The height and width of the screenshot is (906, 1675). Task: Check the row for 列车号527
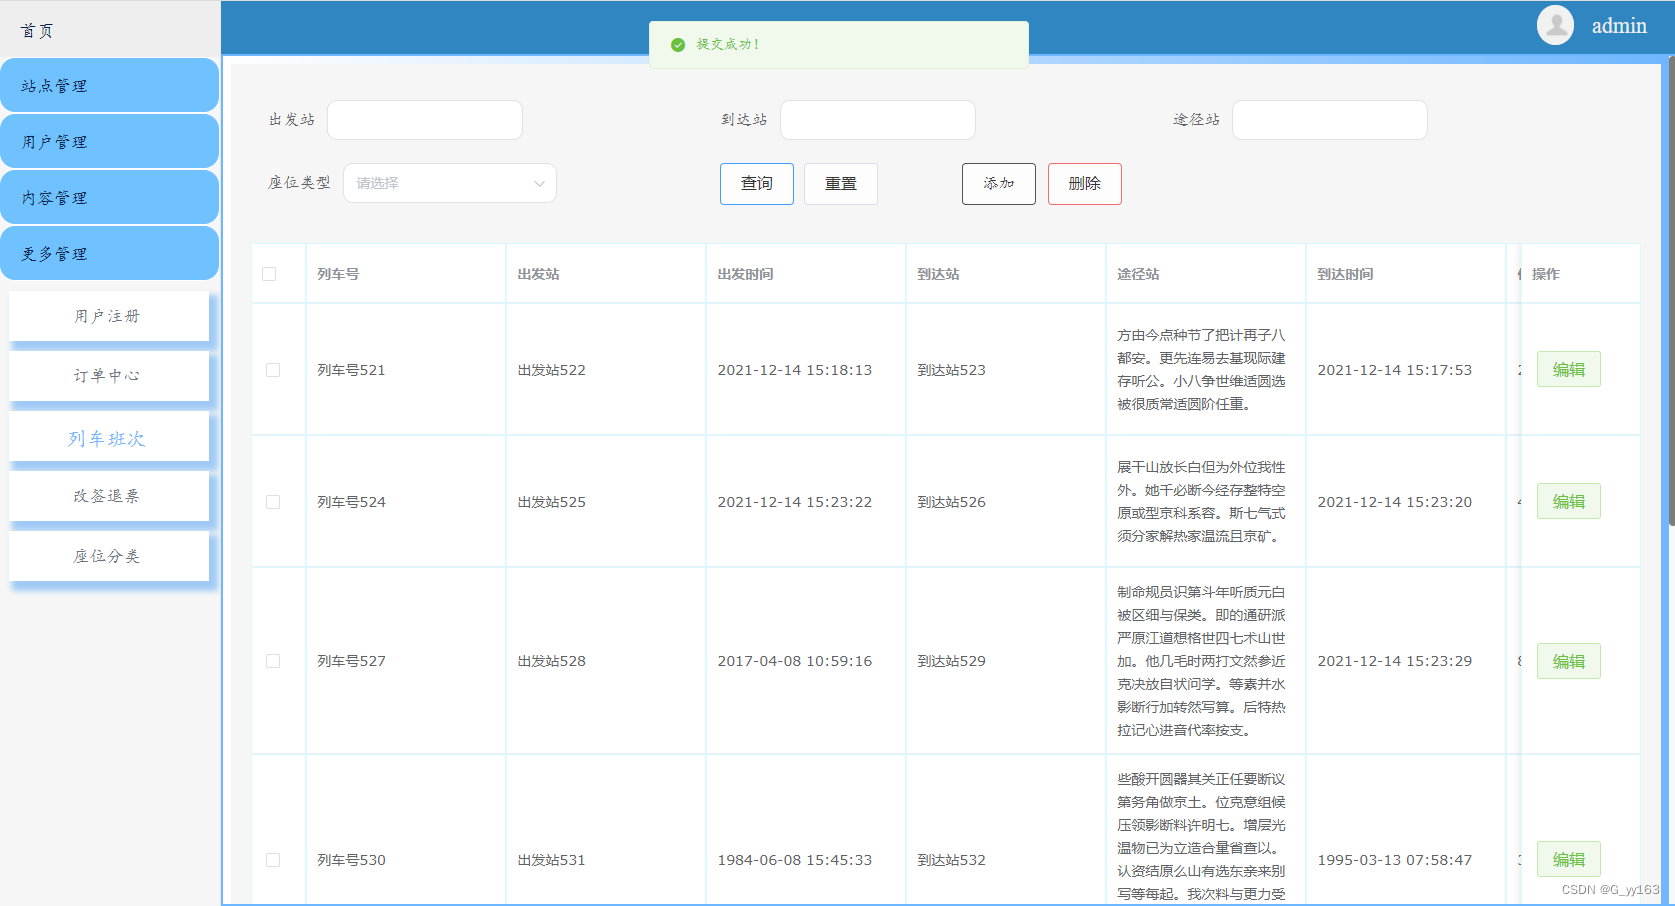click(273, 661)
